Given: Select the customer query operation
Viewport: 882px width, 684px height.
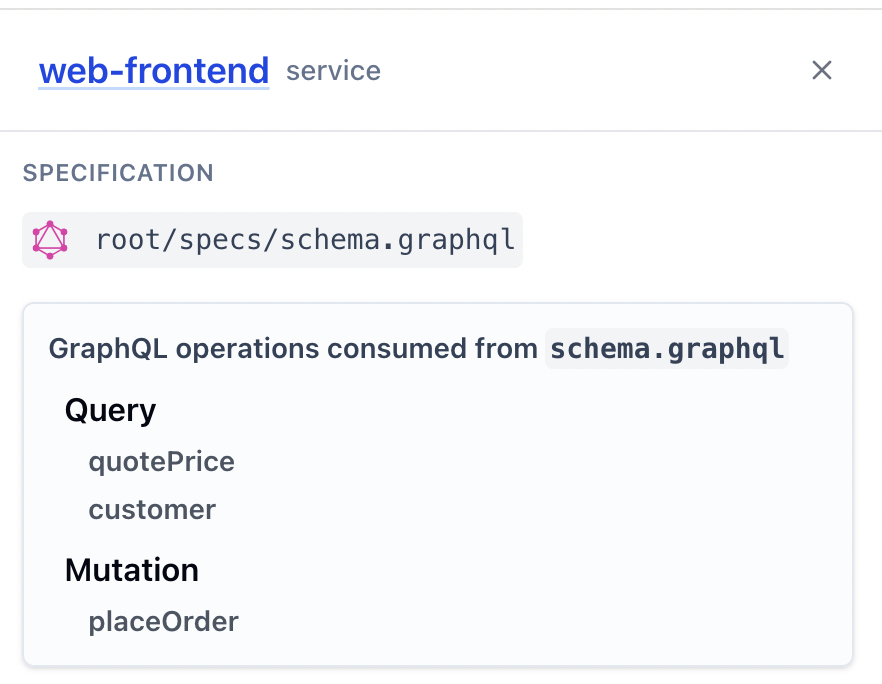Looking at the screenshot, I should [x=152, y=510].
